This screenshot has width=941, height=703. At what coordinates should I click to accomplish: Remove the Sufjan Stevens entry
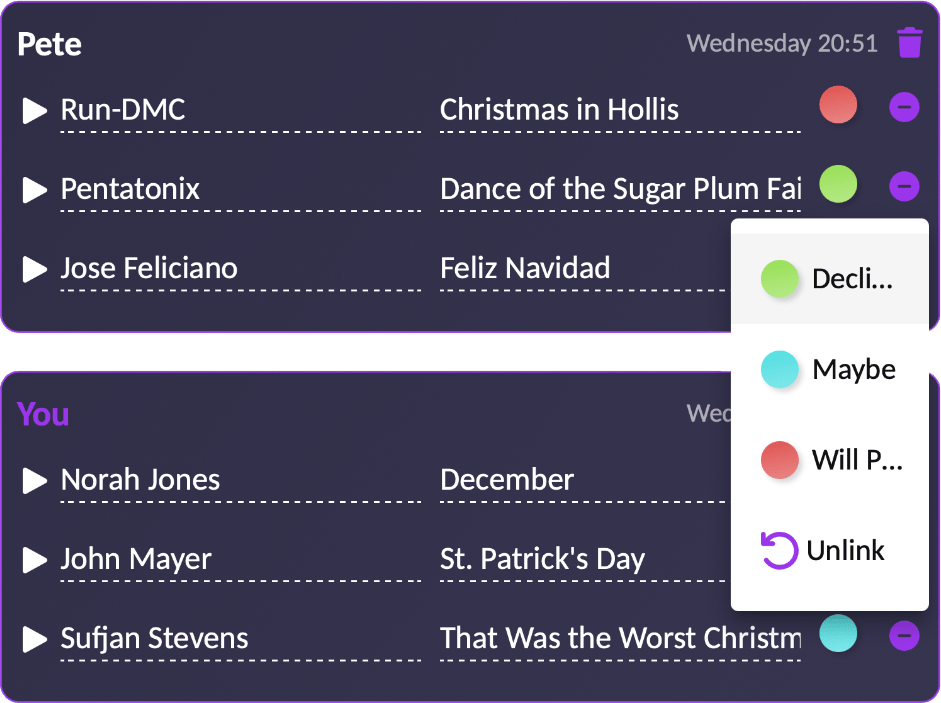point(904,635)
